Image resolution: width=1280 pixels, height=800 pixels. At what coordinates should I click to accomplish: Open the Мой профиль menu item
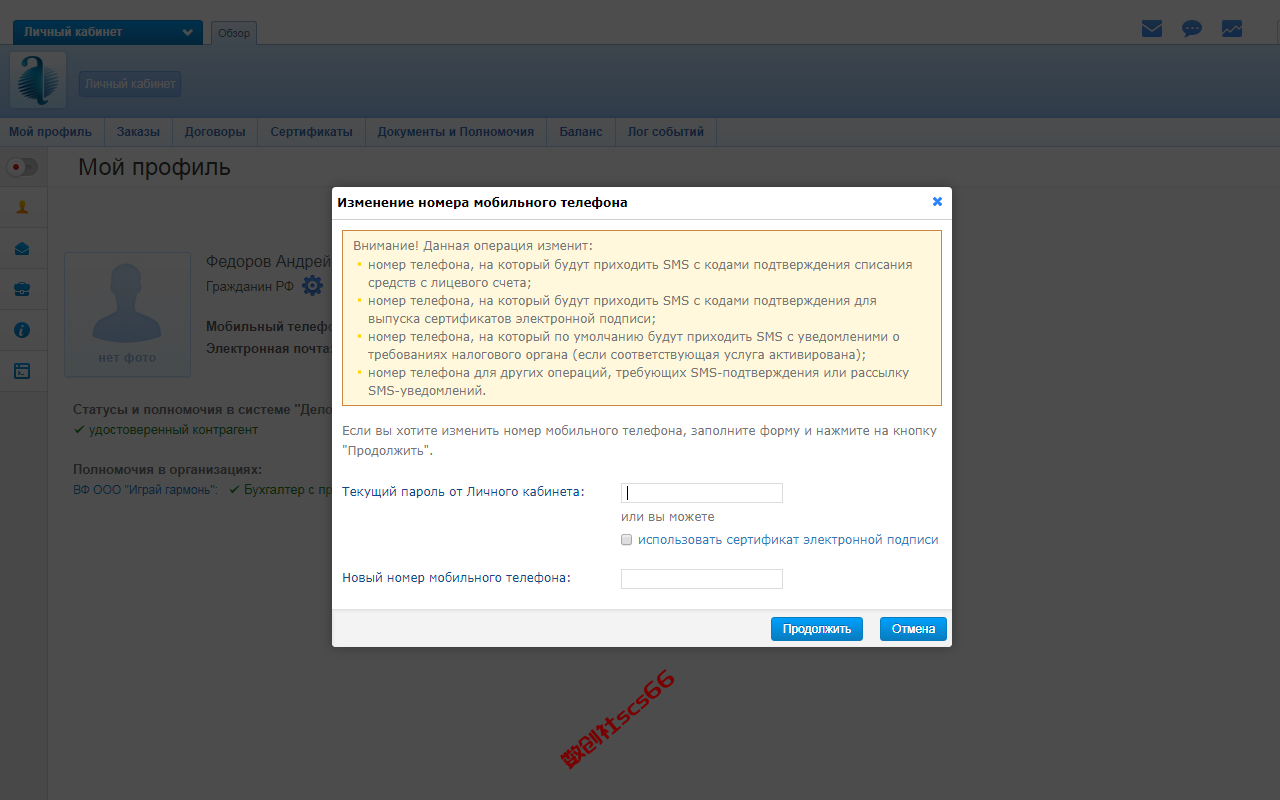click(x=51, y=132)
